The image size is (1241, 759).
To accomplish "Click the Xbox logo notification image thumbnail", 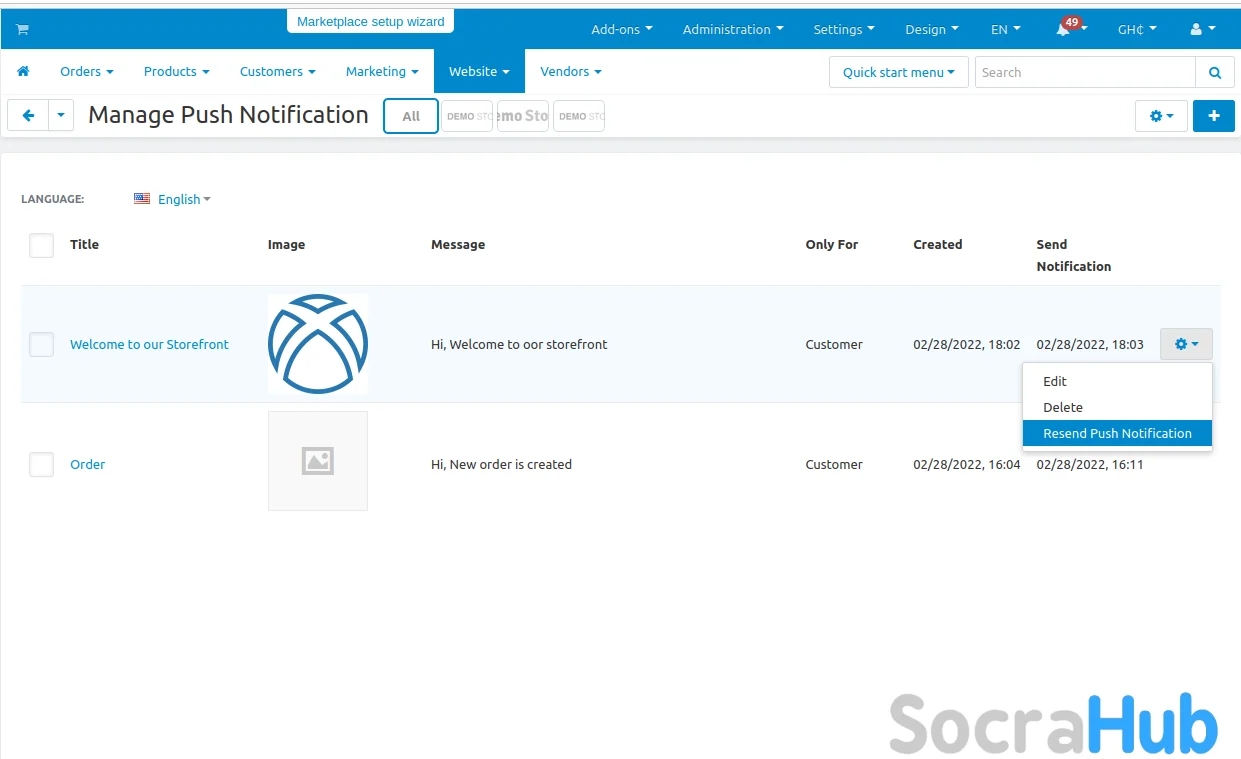I will coord(317,344).
